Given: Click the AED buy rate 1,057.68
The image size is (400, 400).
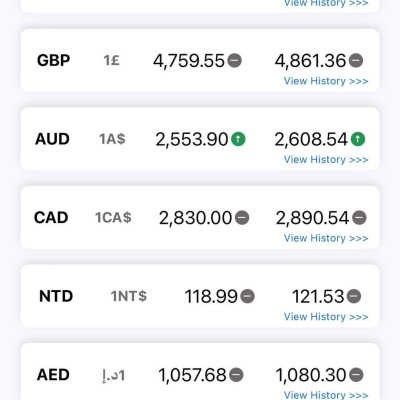Looking at the screenshot, I should (x=192, y=375).
